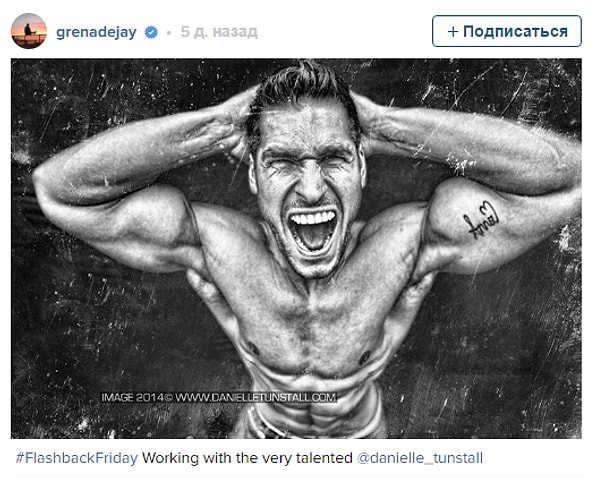
Task: Click the man's shouting open mouth
Action: point(313,231)
